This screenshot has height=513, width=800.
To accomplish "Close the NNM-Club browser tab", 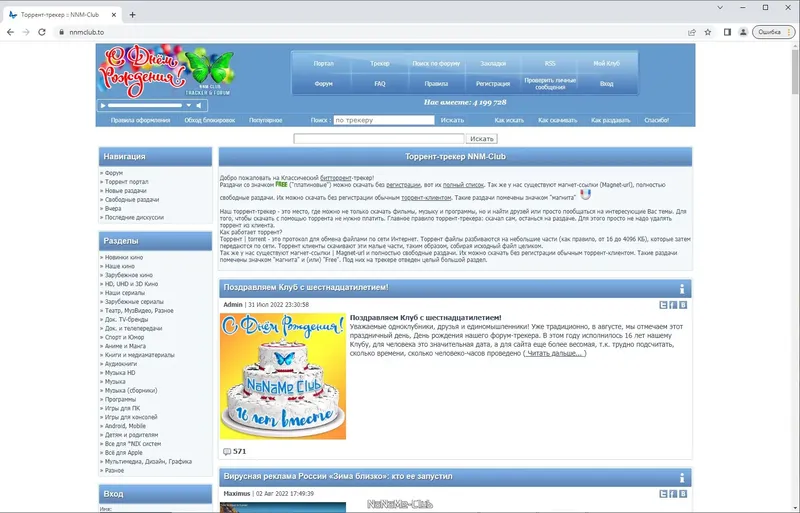I will [x=114, y=15].
